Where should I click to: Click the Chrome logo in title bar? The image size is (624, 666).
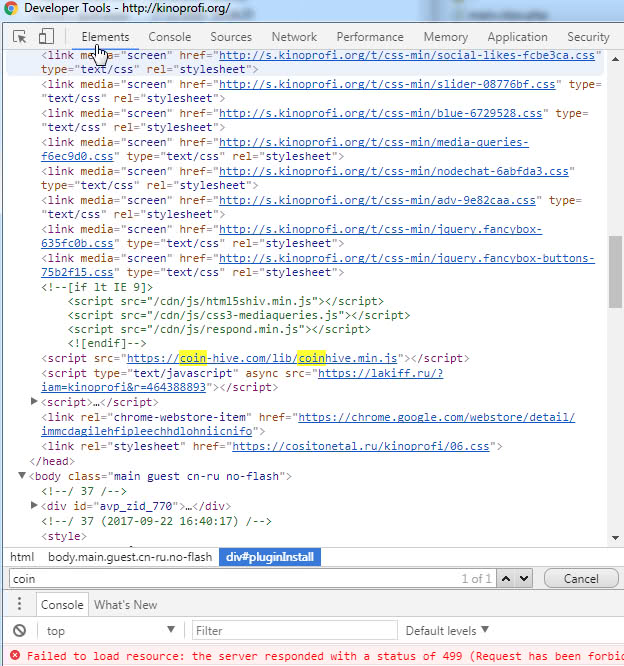[x=10, y=8]
